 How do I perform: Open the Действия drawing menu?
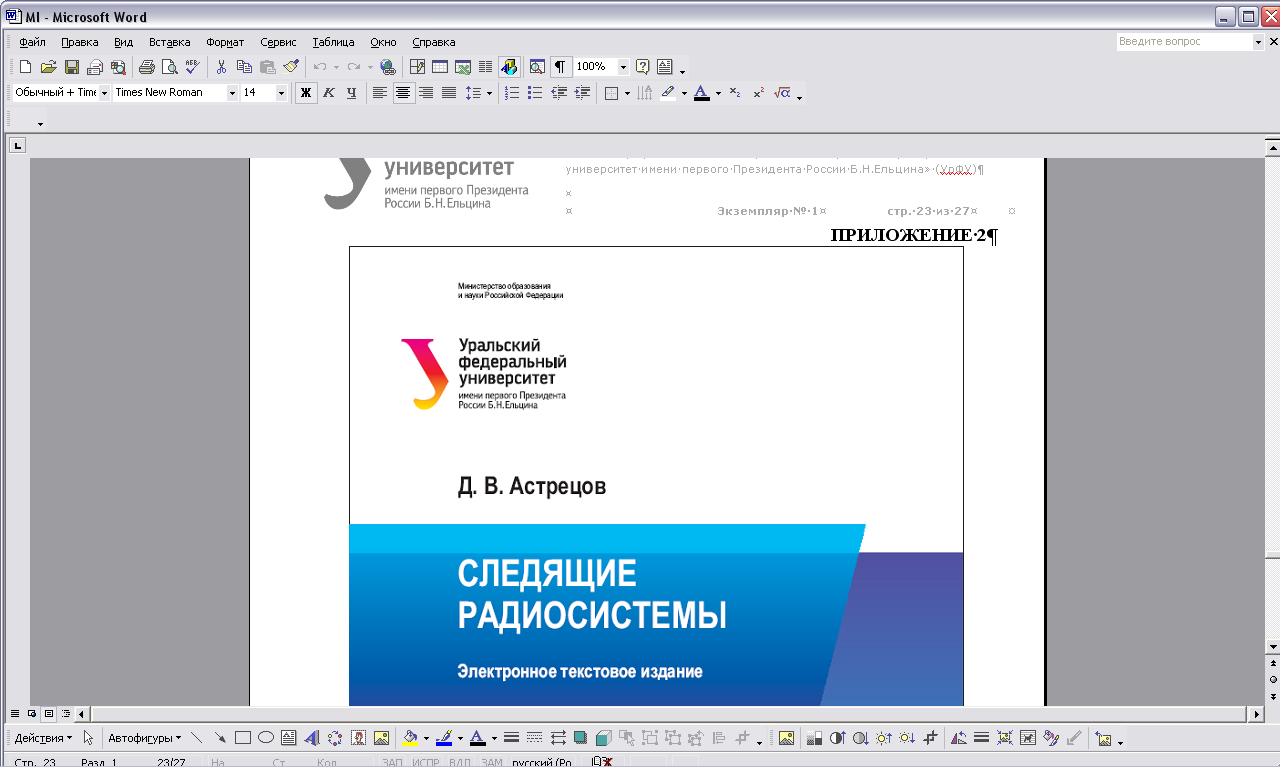[43, 738]
